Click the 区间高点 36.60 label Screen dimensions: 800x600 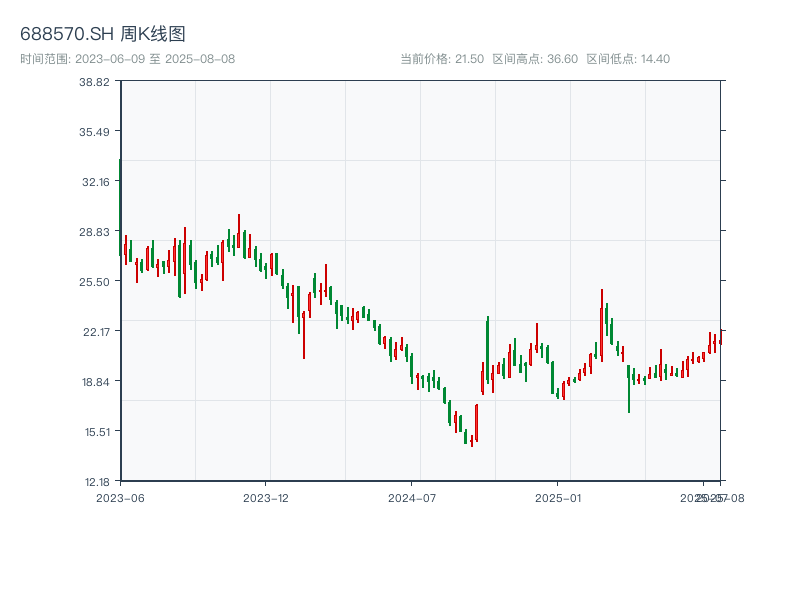[535, 59]
